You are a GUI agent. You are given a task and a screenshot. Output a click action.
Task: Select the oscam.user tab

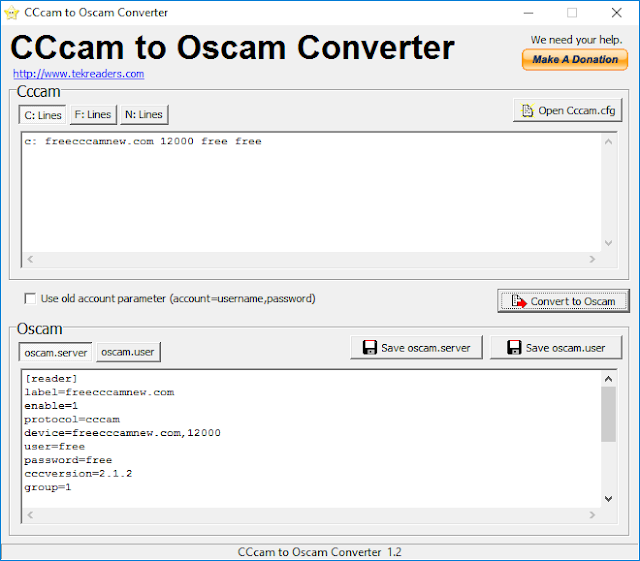(x=128, y=352)
